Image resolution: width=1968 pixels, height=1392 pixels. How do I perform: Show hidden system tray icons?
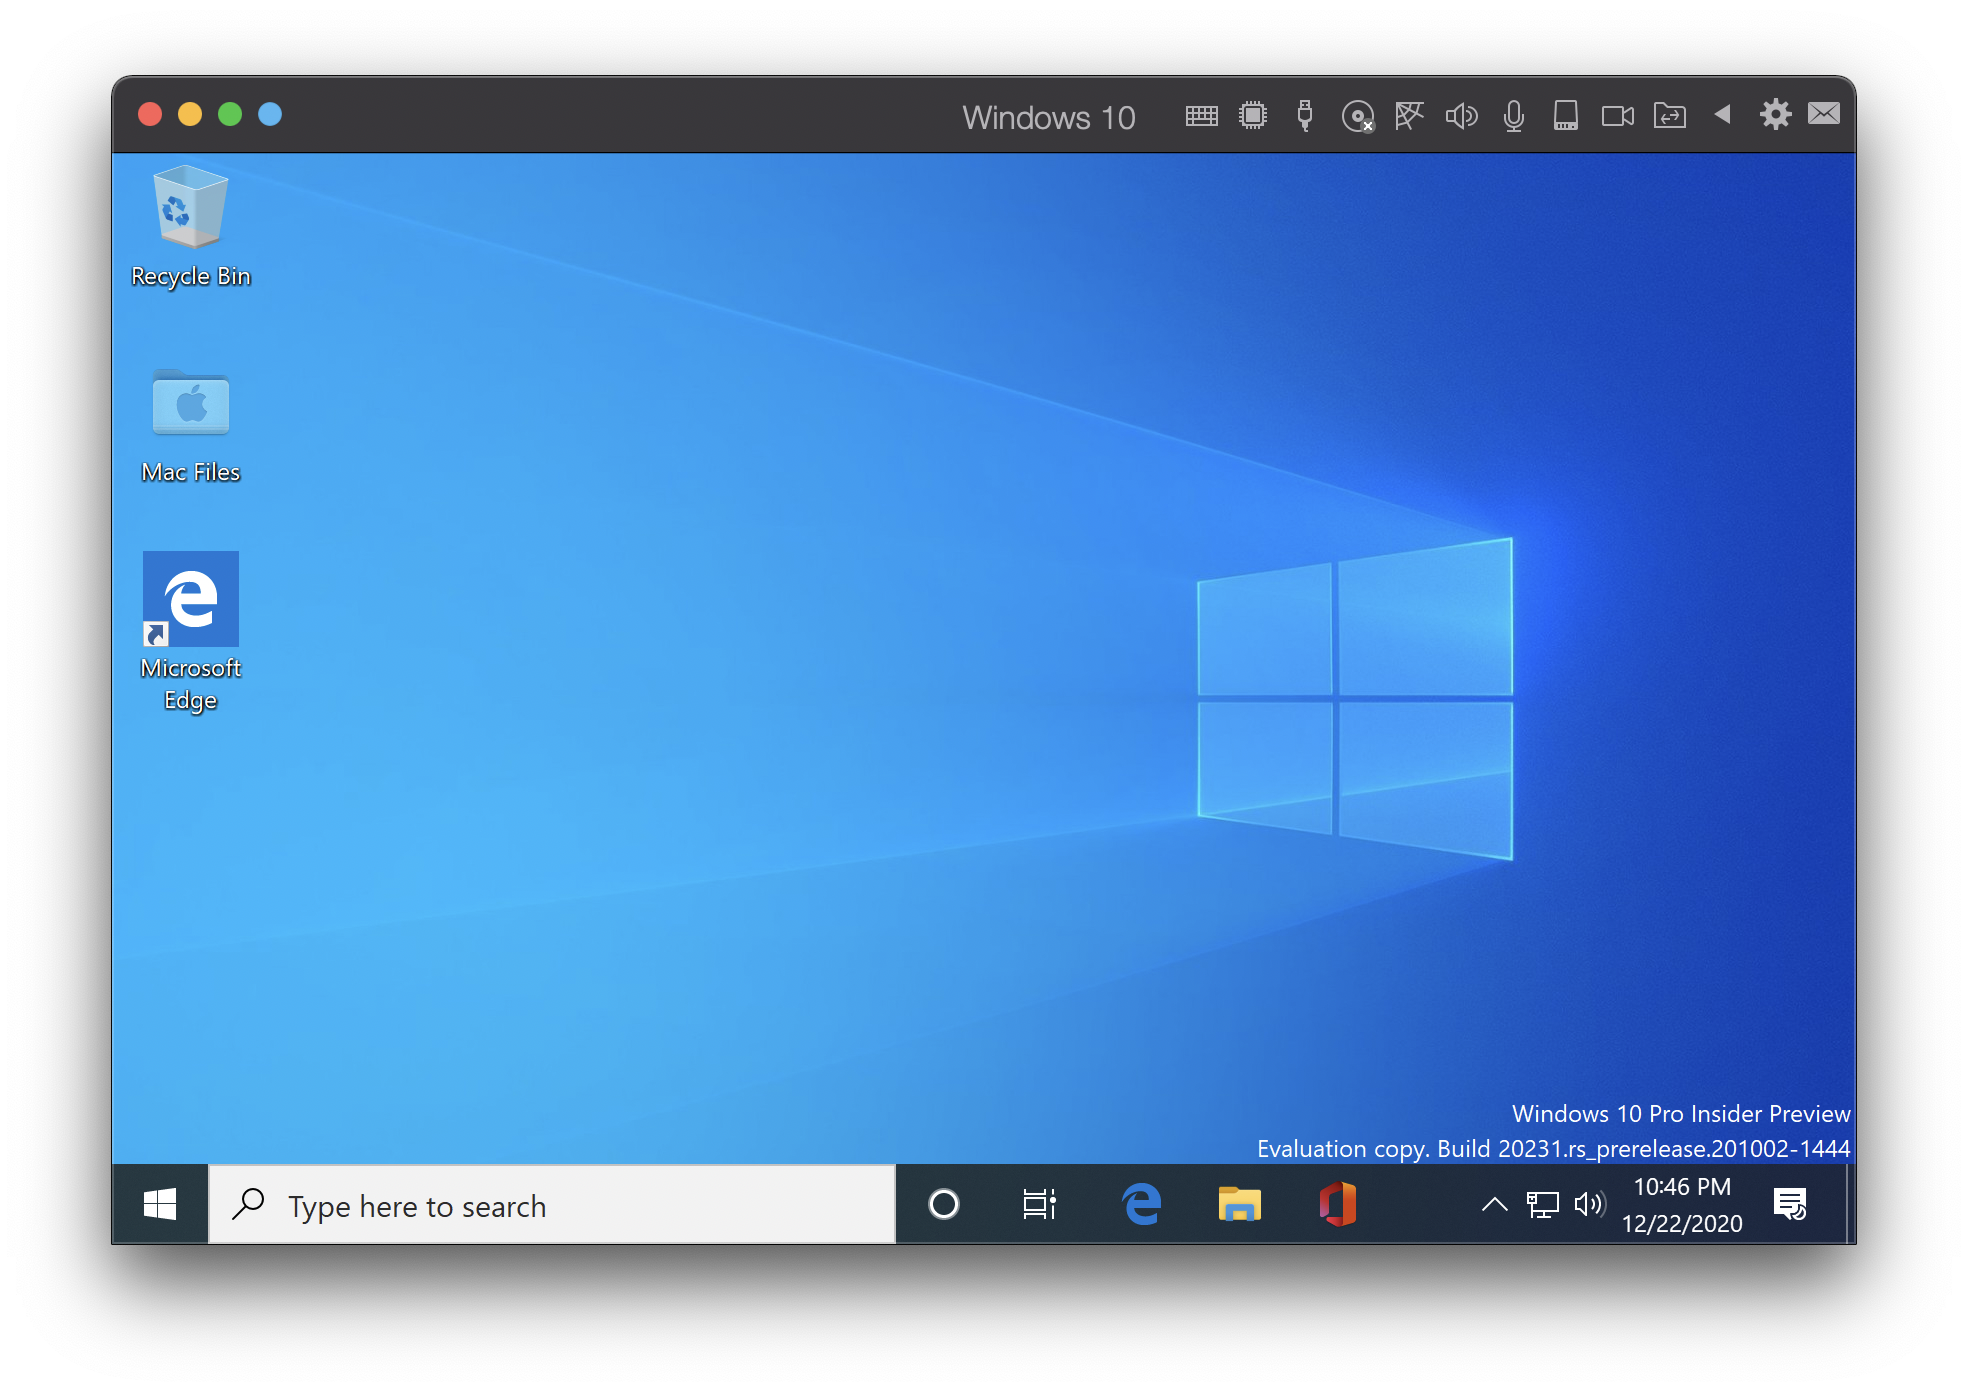(1494, 1204)
